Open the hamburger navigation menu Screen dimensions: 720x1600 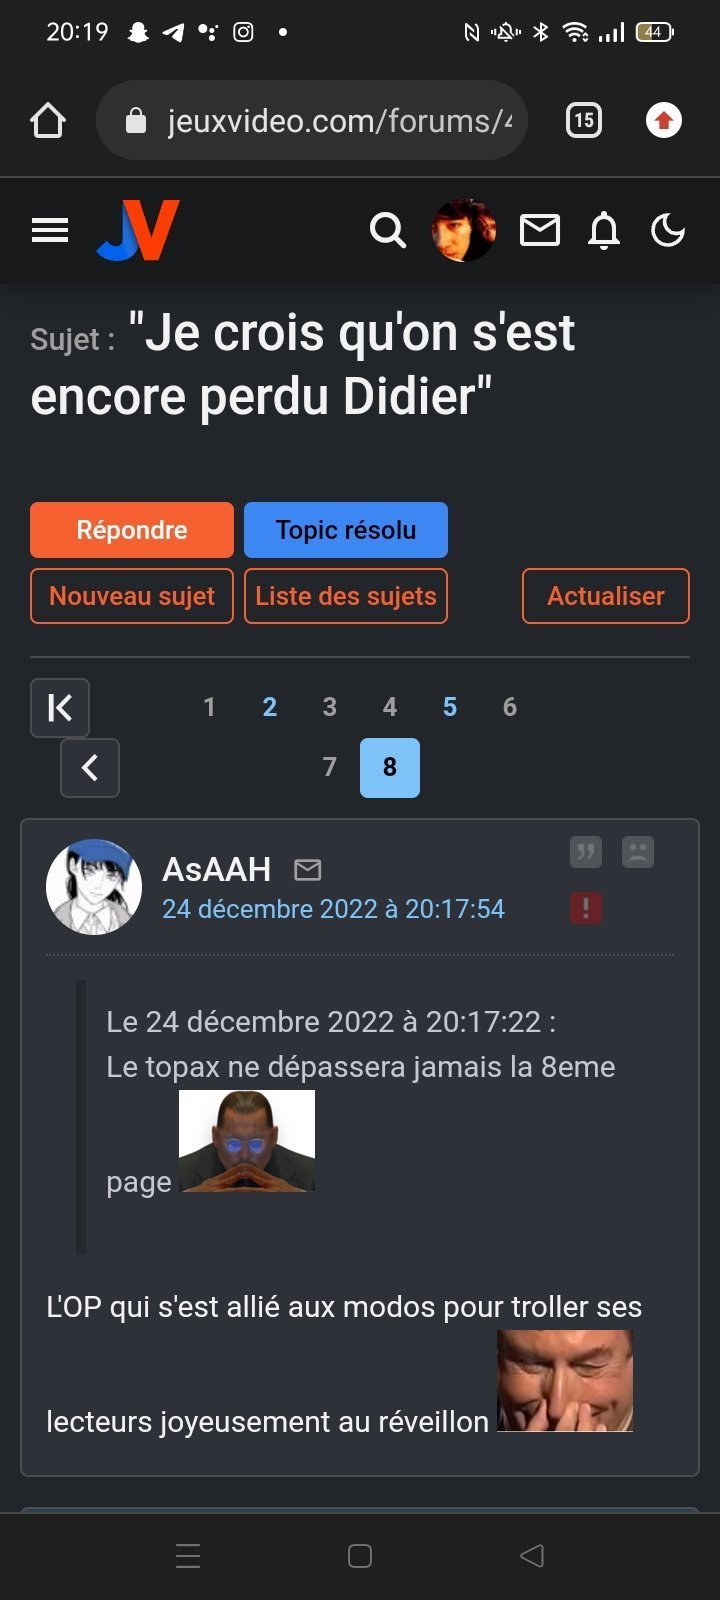50,231
